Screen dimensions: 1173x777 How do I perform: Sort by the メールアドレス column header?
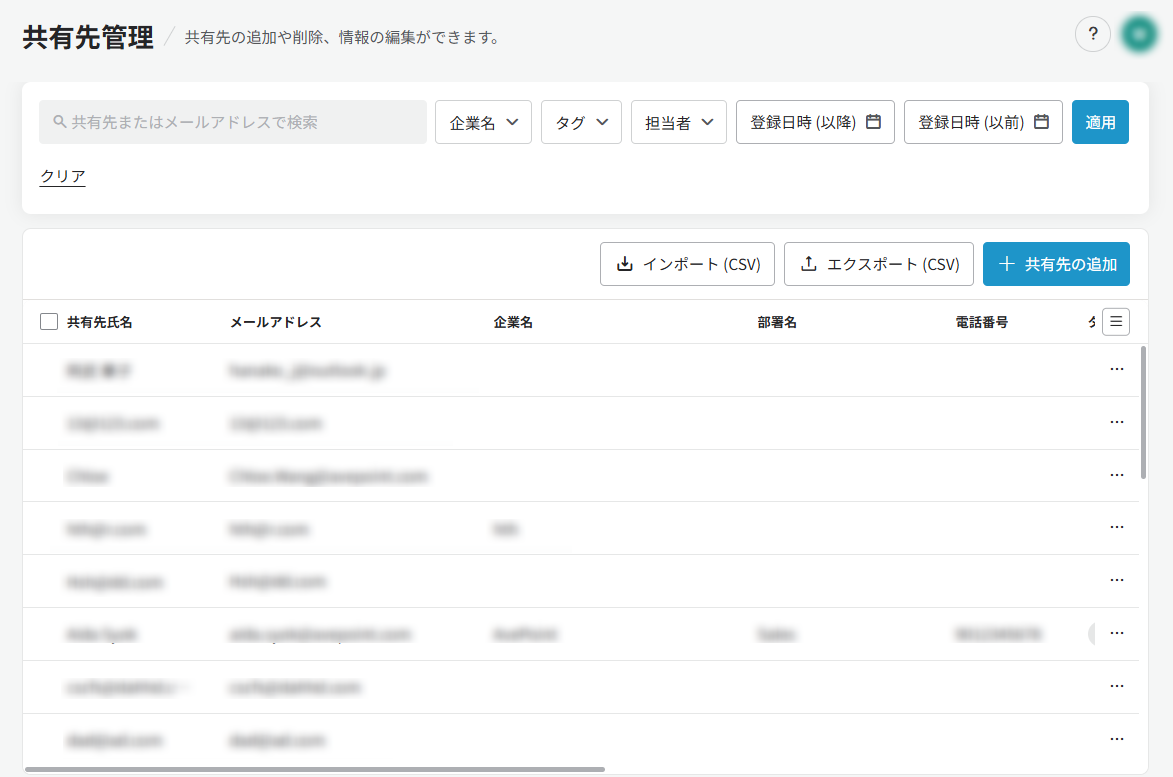click(275, 322)
